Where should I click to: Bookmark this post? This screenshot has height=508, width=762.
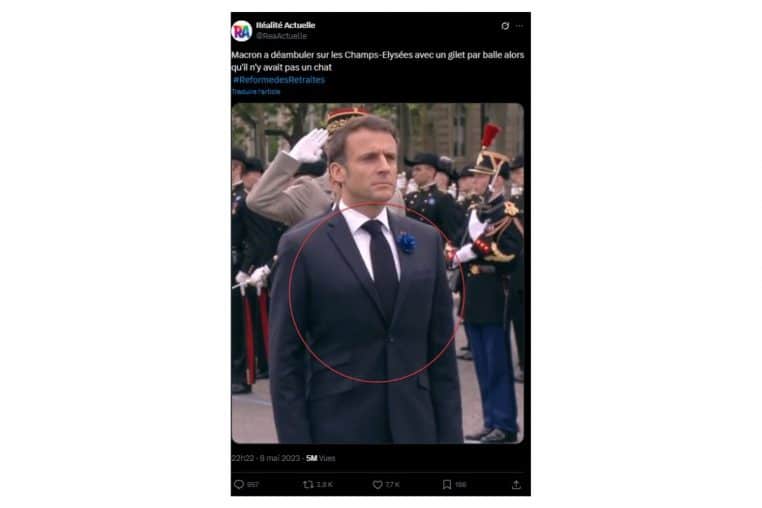[x=447, y=484]
